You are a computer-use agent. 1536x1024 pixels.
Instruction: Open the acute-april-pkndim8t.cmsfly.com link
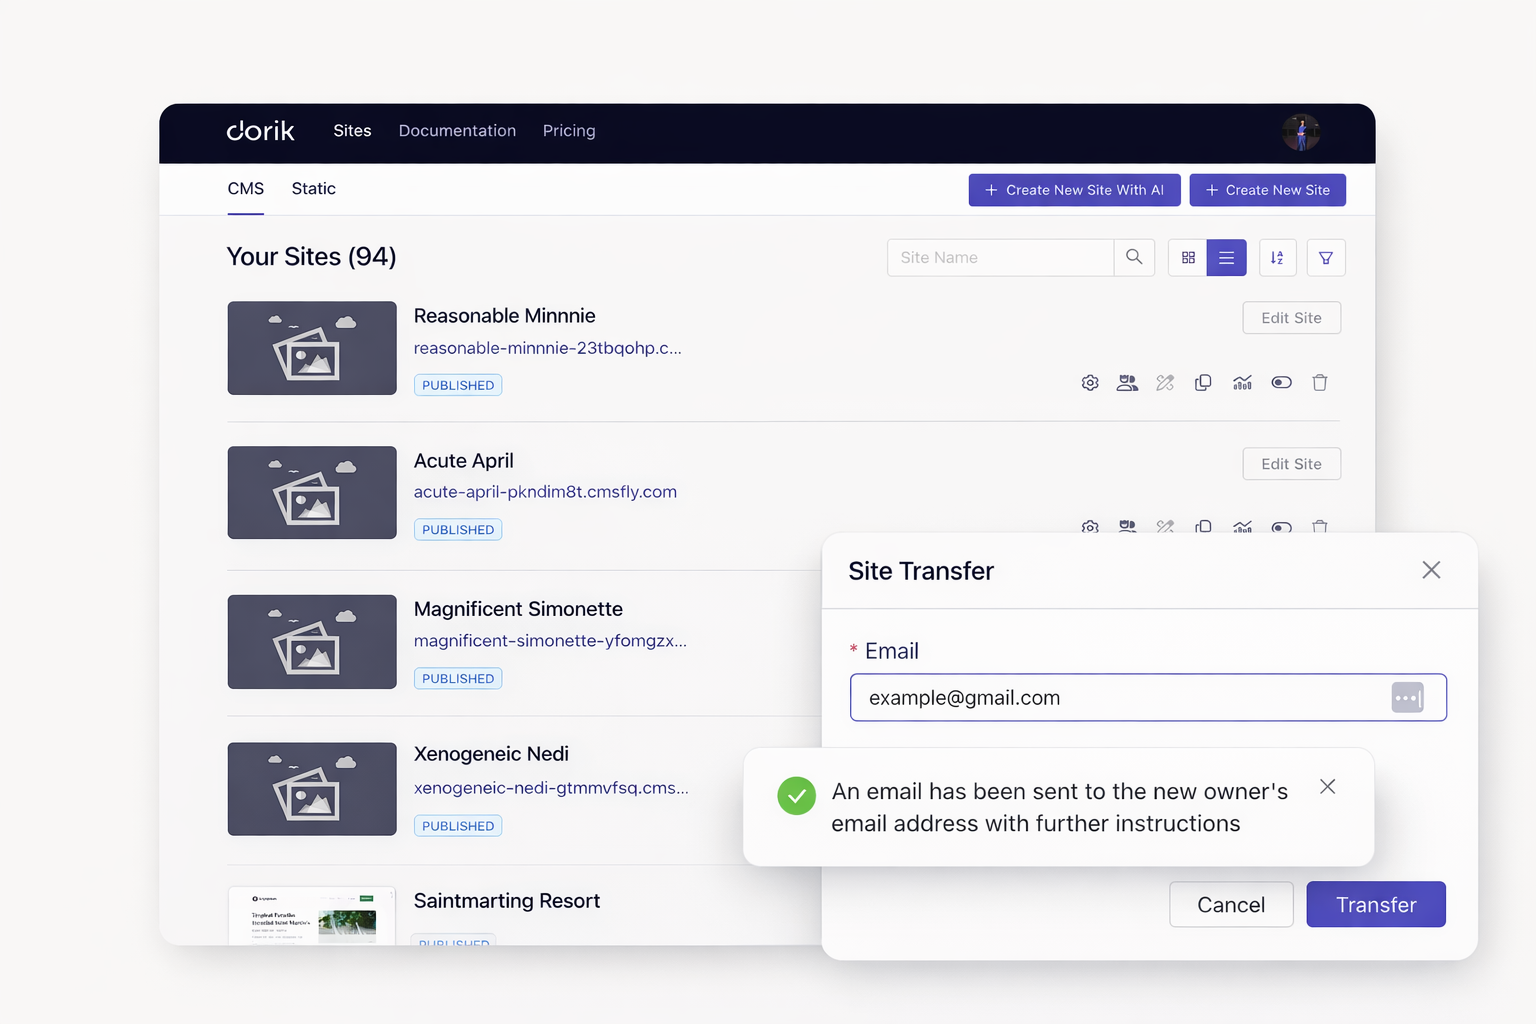[545, 492]
